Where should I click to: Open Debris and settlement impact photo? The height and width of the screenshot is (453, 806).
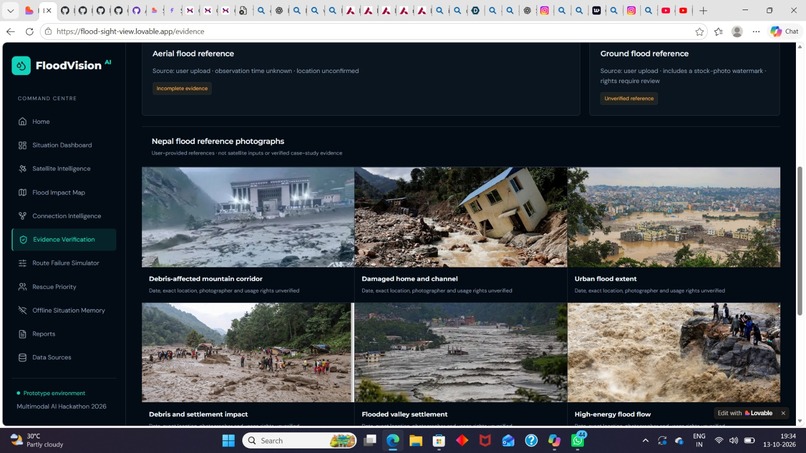point(247,352)
